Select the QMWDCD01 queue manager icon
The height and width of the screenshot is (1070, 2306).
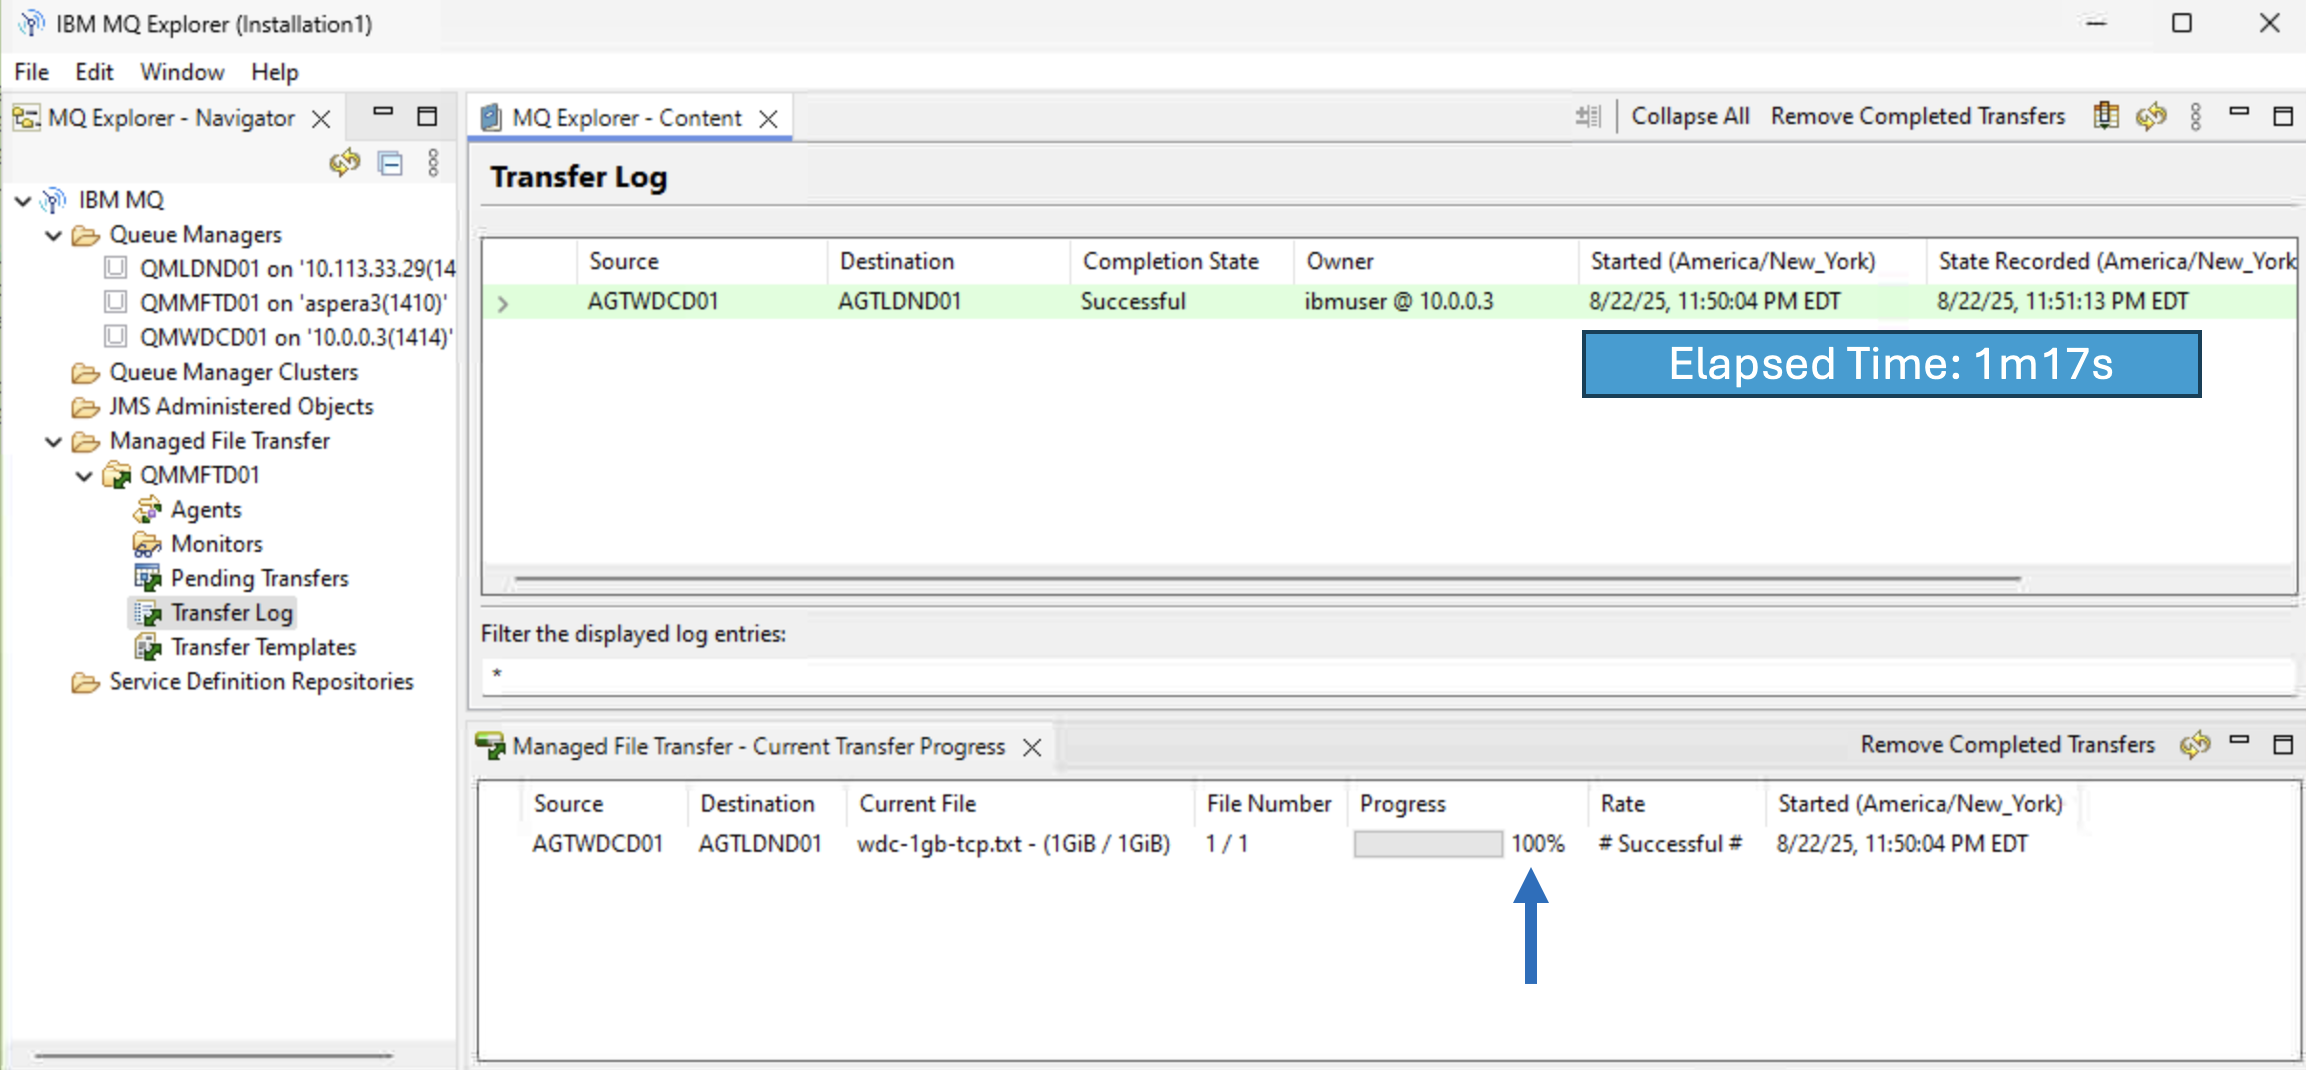pyautogui.click(x=116, y=336)
